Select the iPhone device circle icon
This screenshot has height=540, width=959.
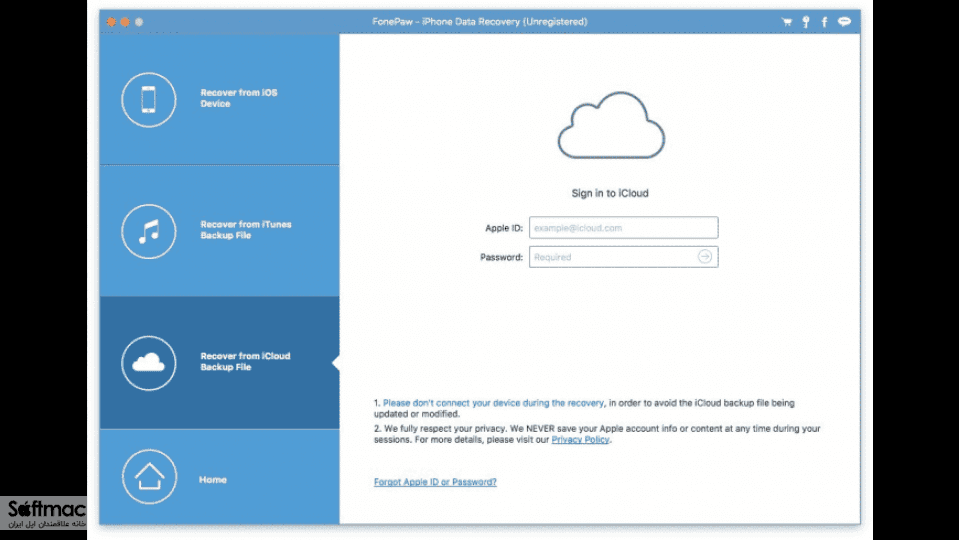149,100
